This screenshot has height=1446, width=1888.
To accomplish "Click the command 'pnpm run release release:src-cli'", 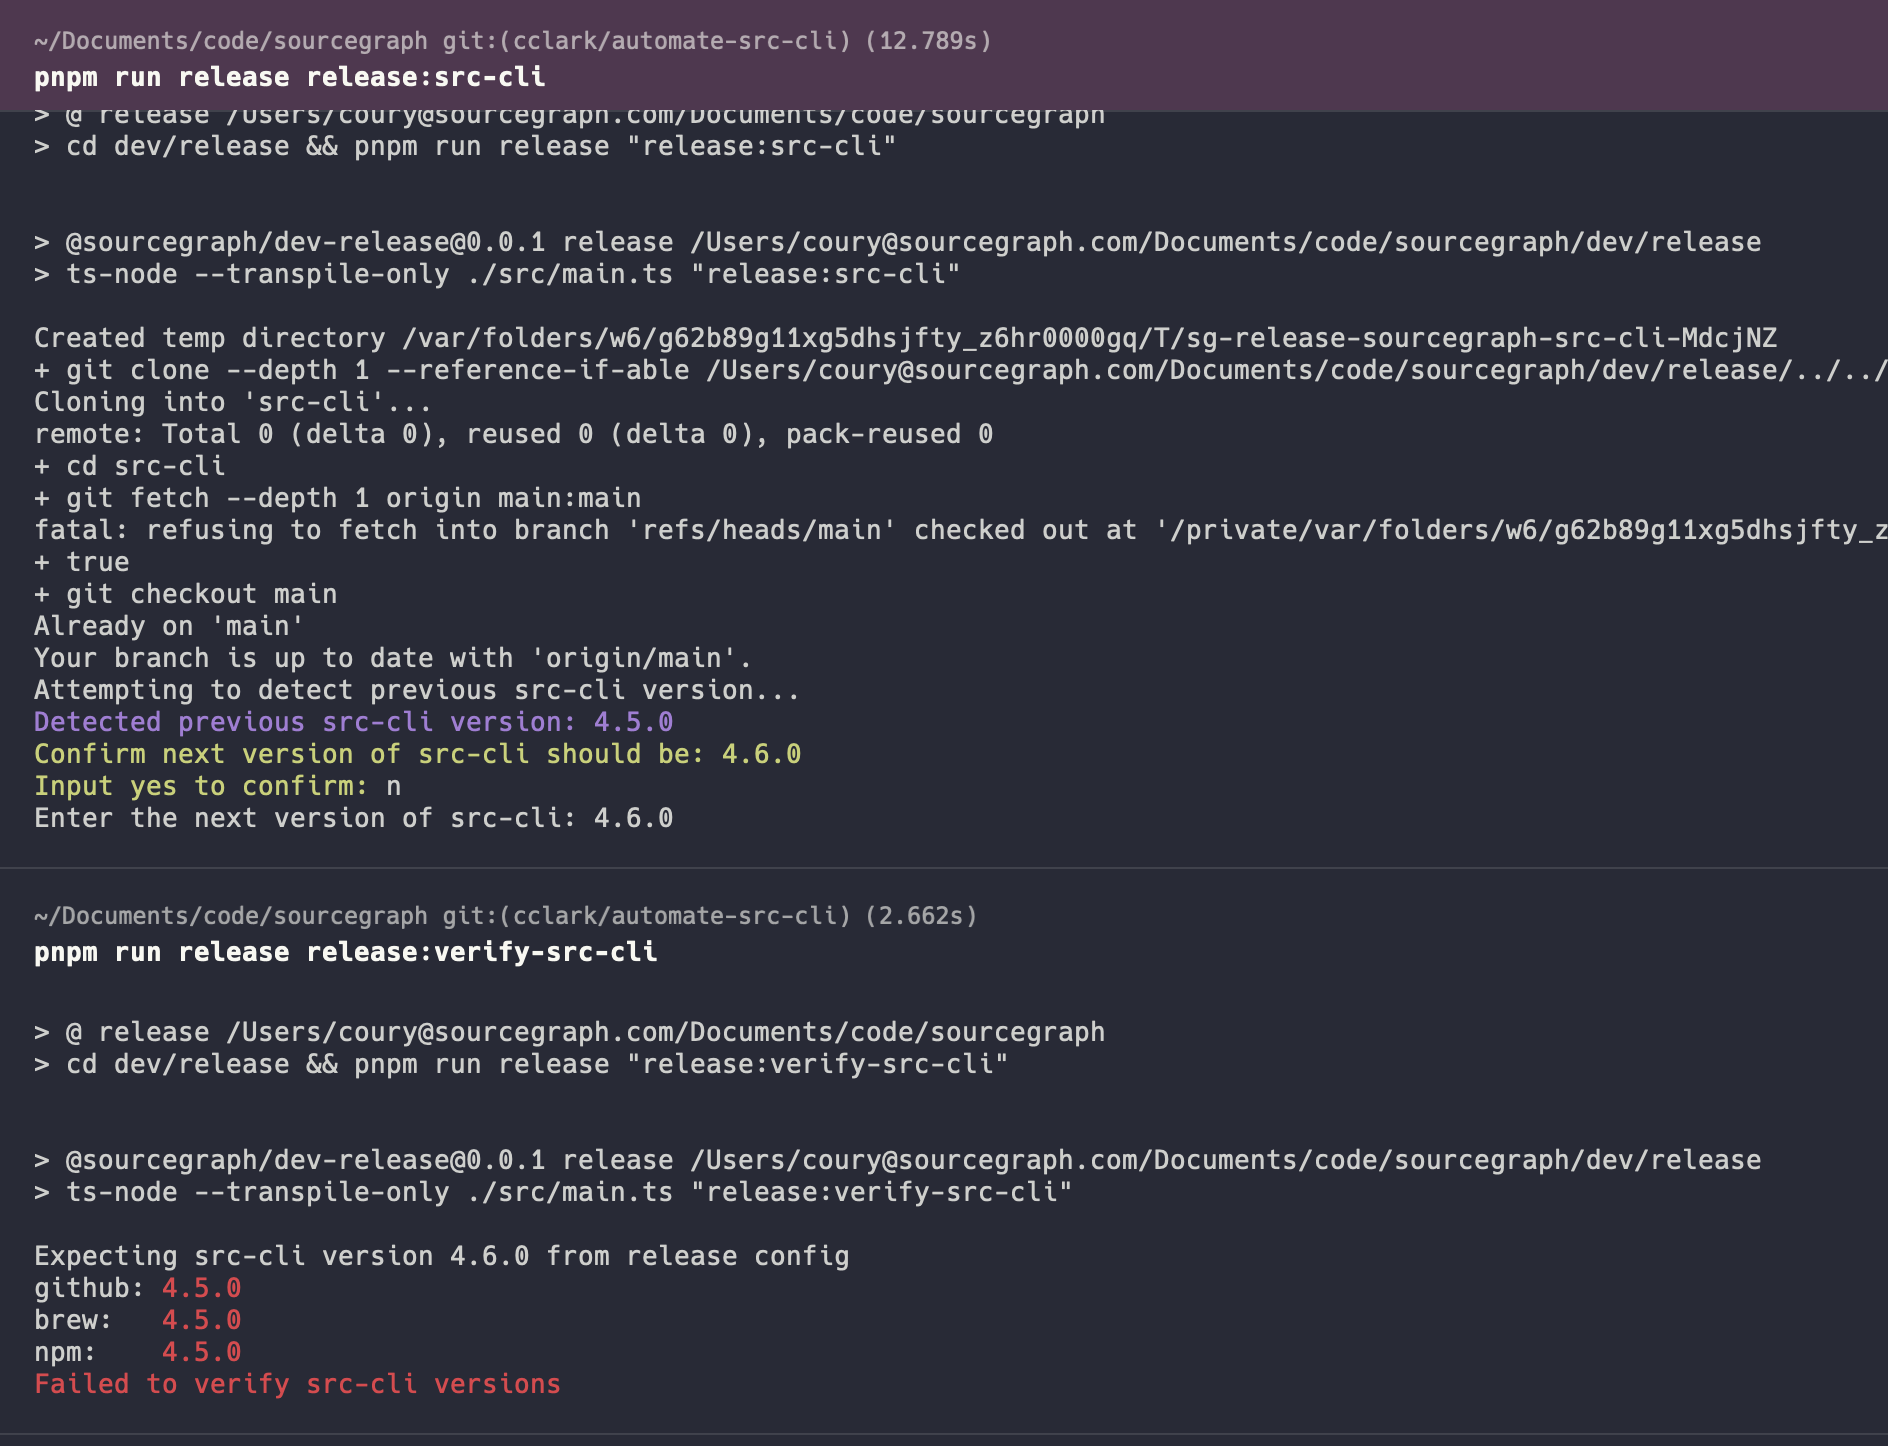I will pyautogui.click(x=290, y=77).
